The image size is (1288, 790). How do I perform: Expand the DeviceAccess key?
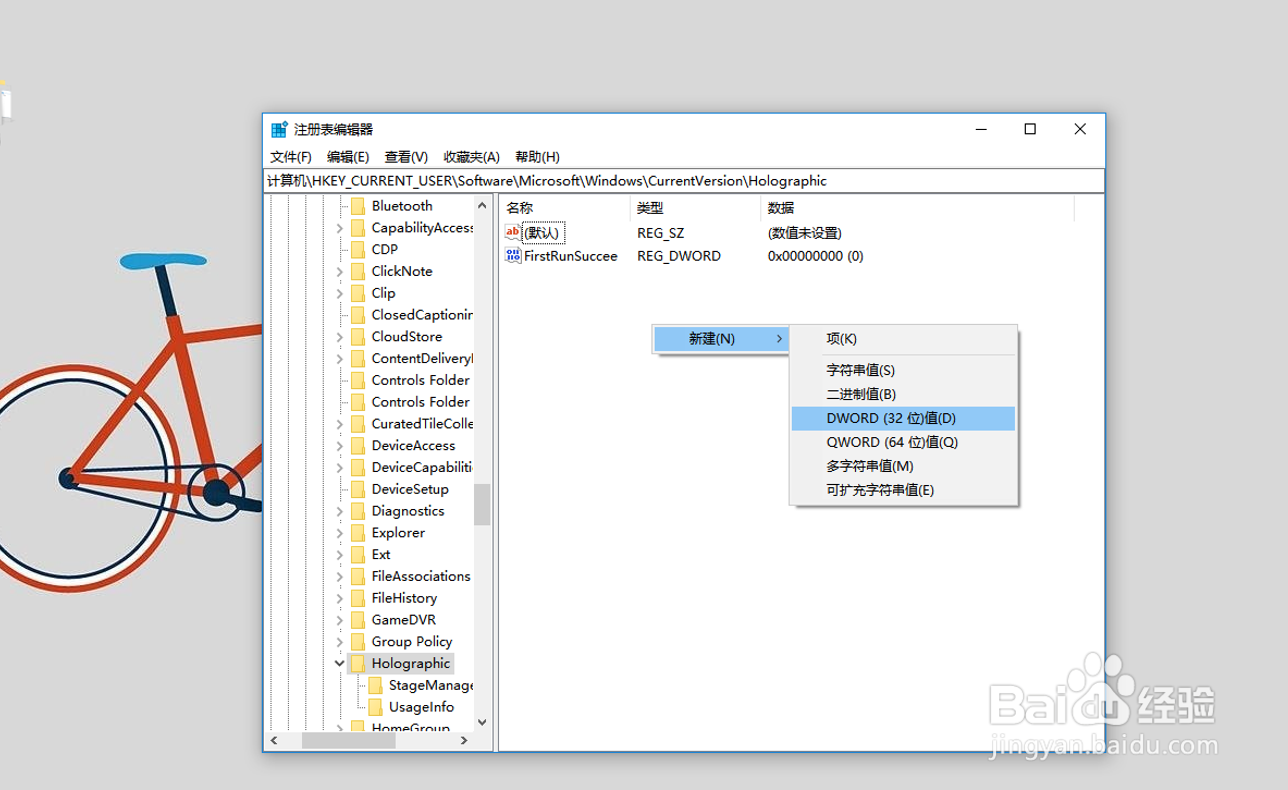340,446
